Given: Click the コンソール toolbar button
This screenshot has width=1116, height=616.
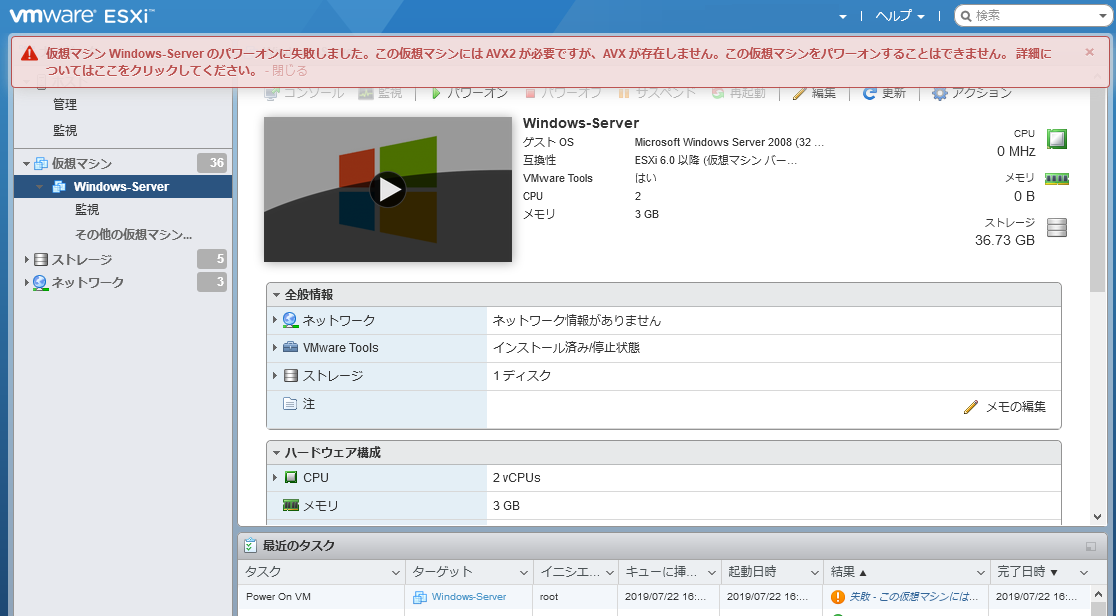Looking at the screenshot, I should (x=304, y=93).
